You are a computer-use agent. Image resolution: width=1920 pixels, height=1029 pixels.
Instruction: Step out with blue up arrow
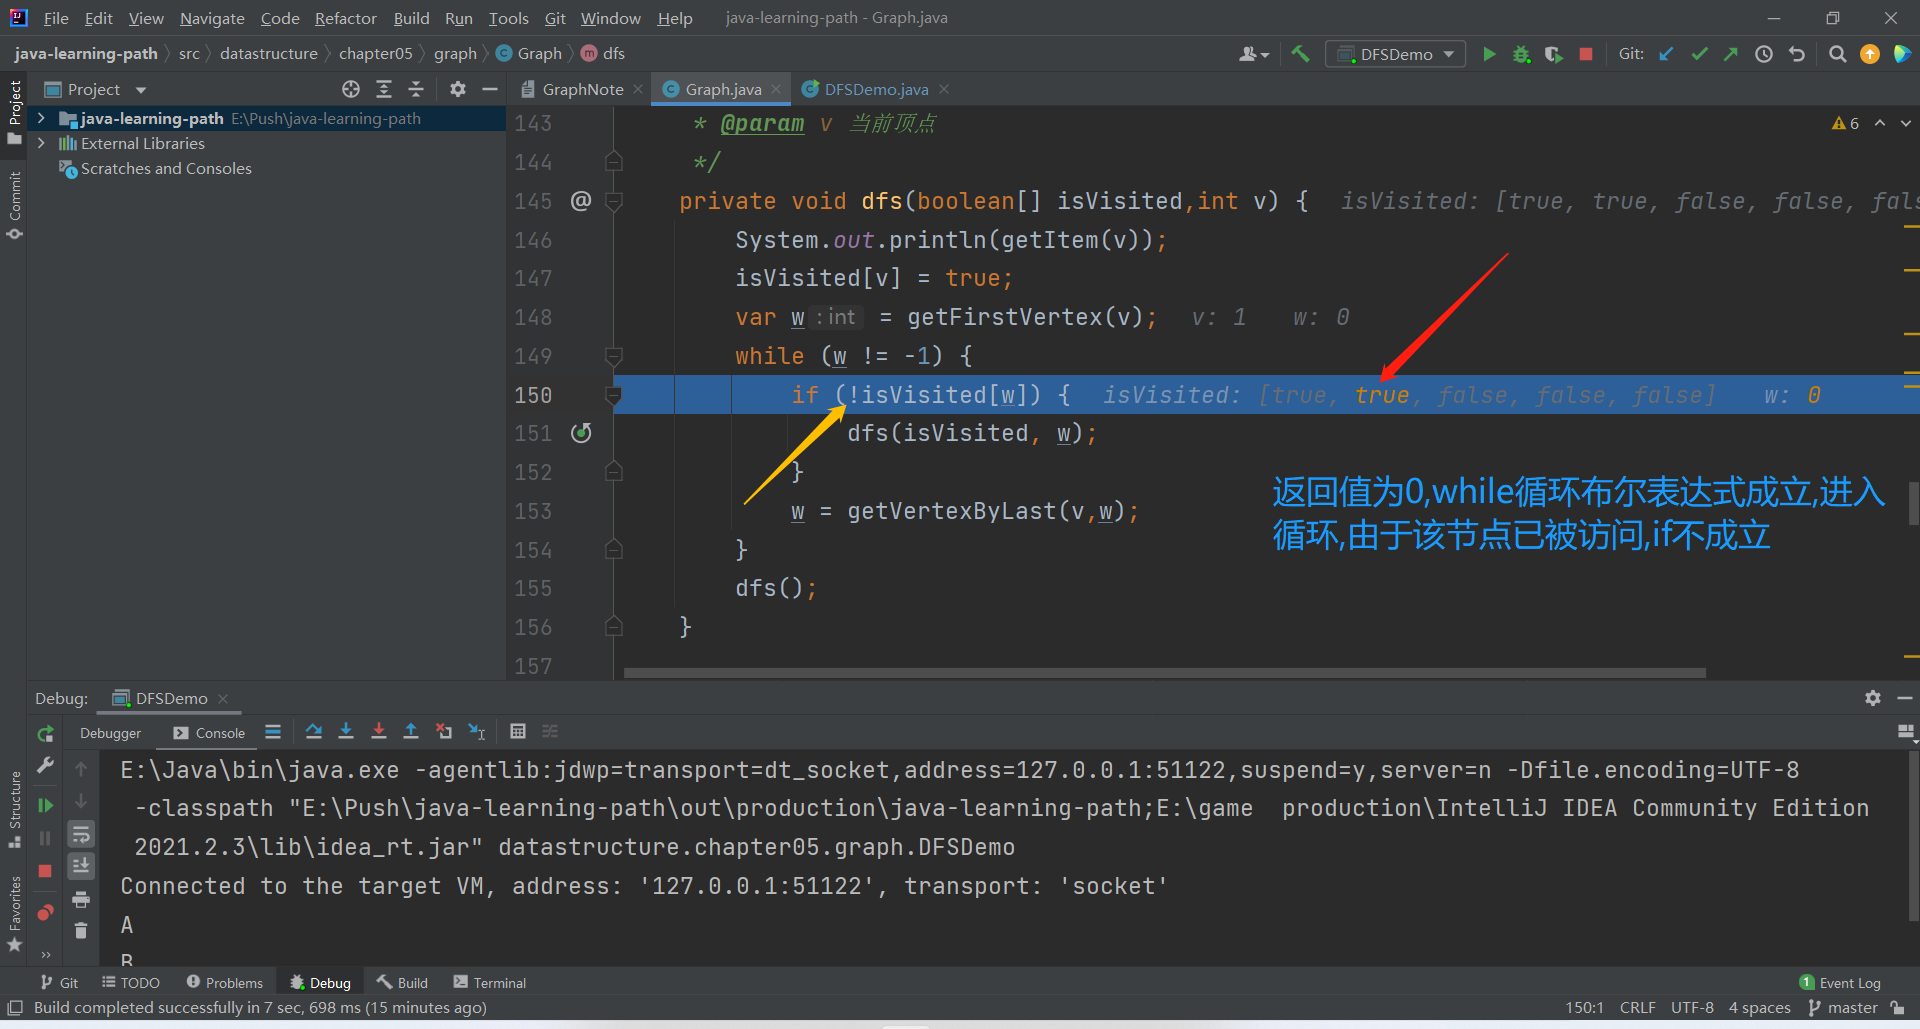coord(411,732)
